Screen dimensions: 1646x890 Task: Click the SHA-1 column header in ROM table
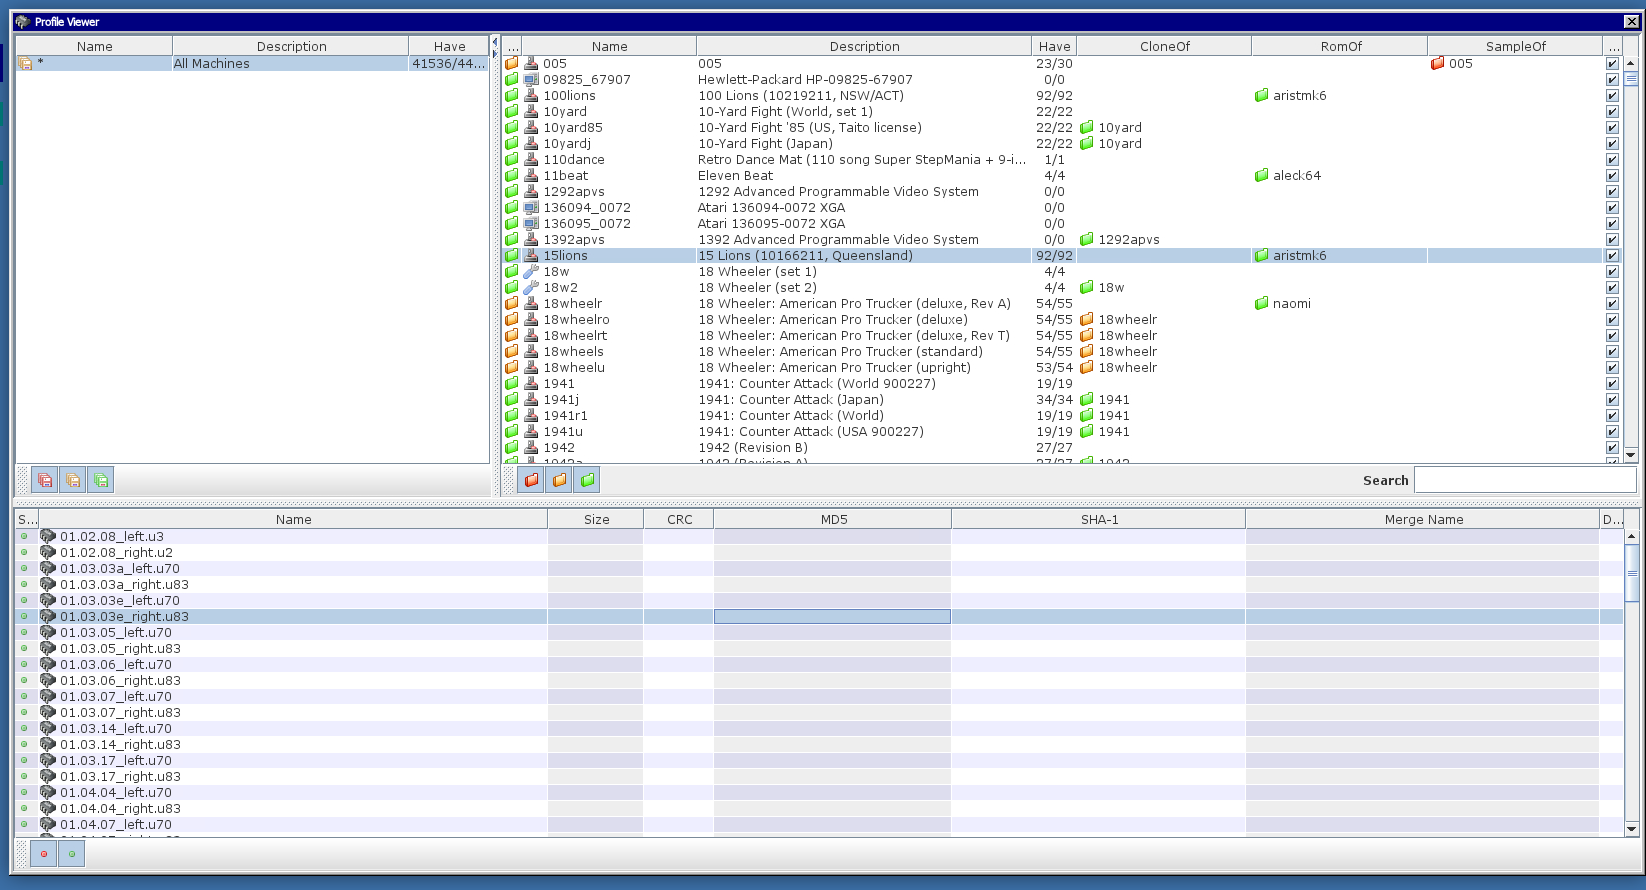[x=1099, y=519]
